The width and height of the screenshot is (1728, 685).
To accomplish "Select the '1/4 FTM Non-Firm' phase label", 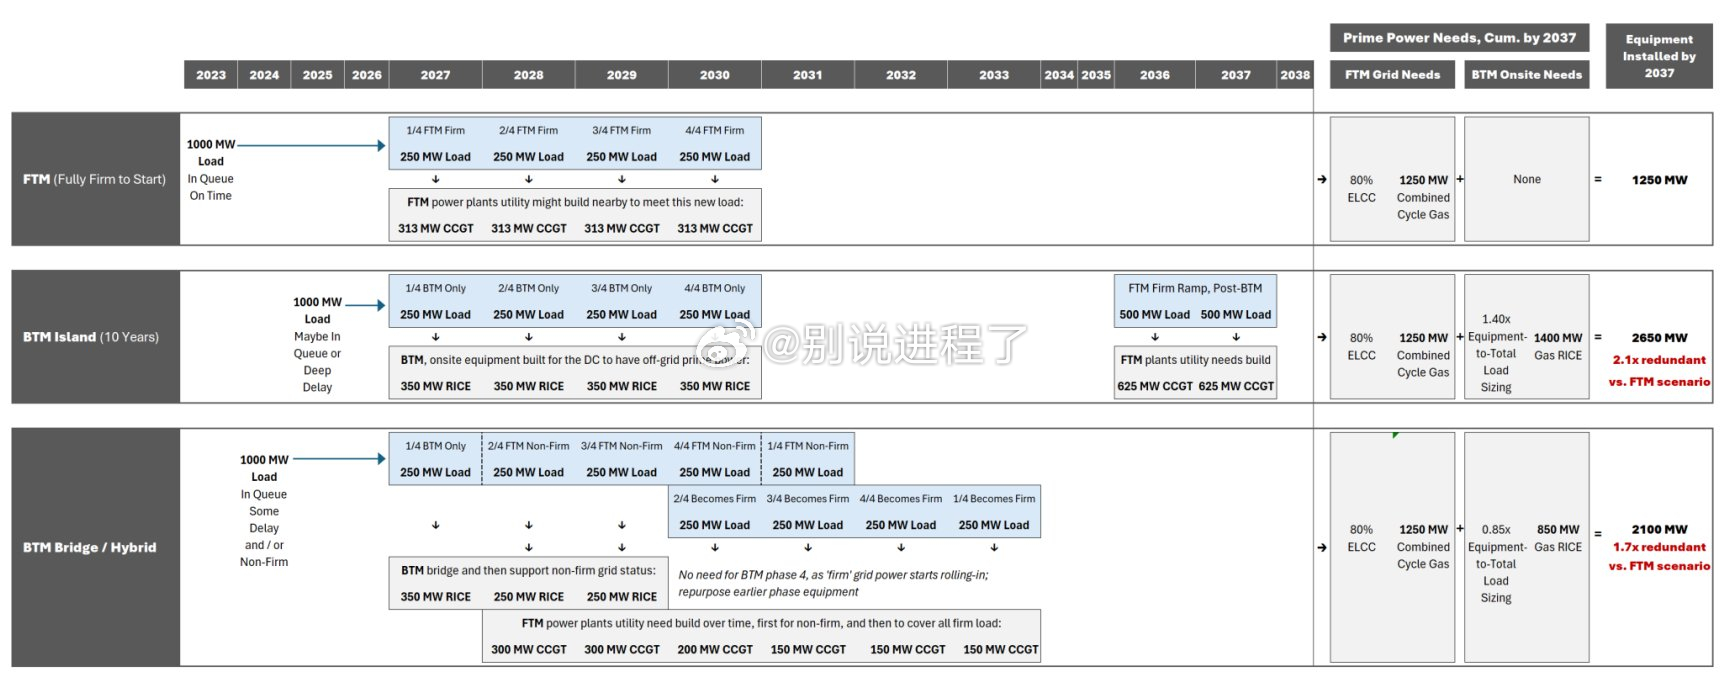I will pyautogui.click(x=808, y=446).
